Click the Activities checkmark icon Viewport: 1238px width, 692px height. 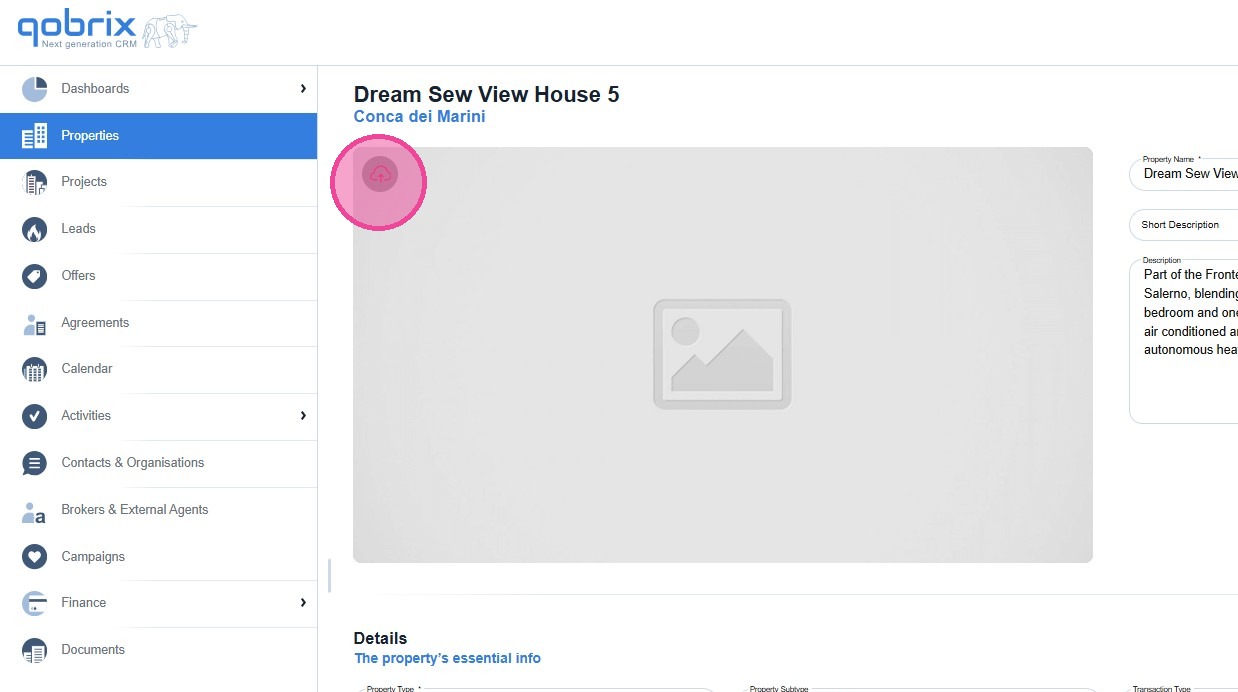34,416
